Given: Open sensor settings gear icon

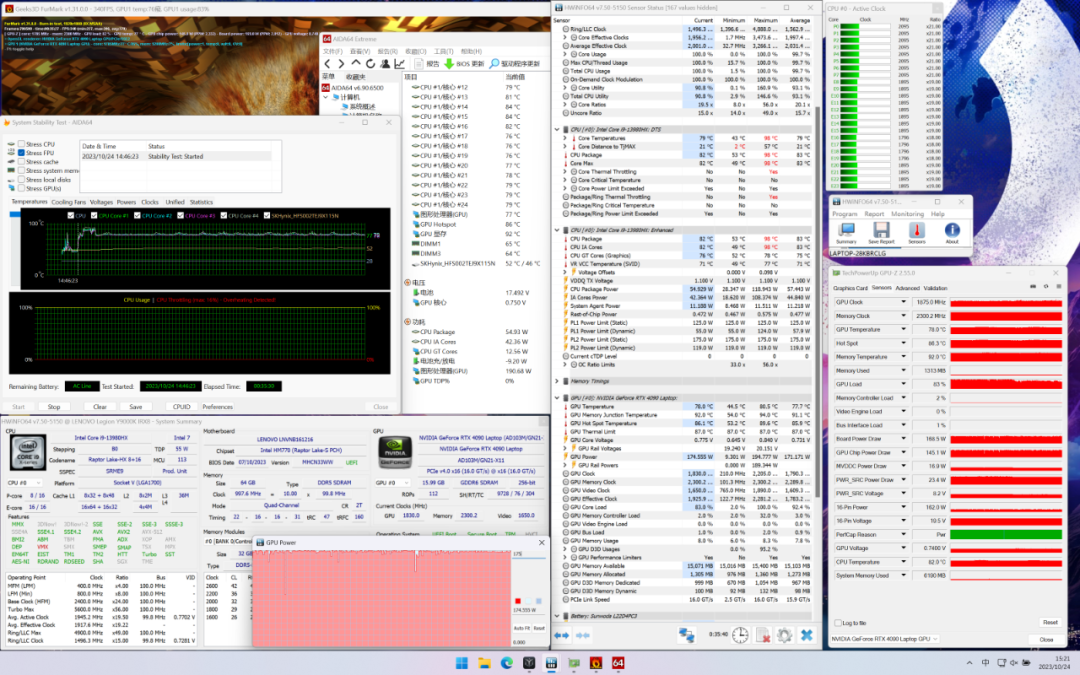Looking at the screenshot, I should click(783, 635).
